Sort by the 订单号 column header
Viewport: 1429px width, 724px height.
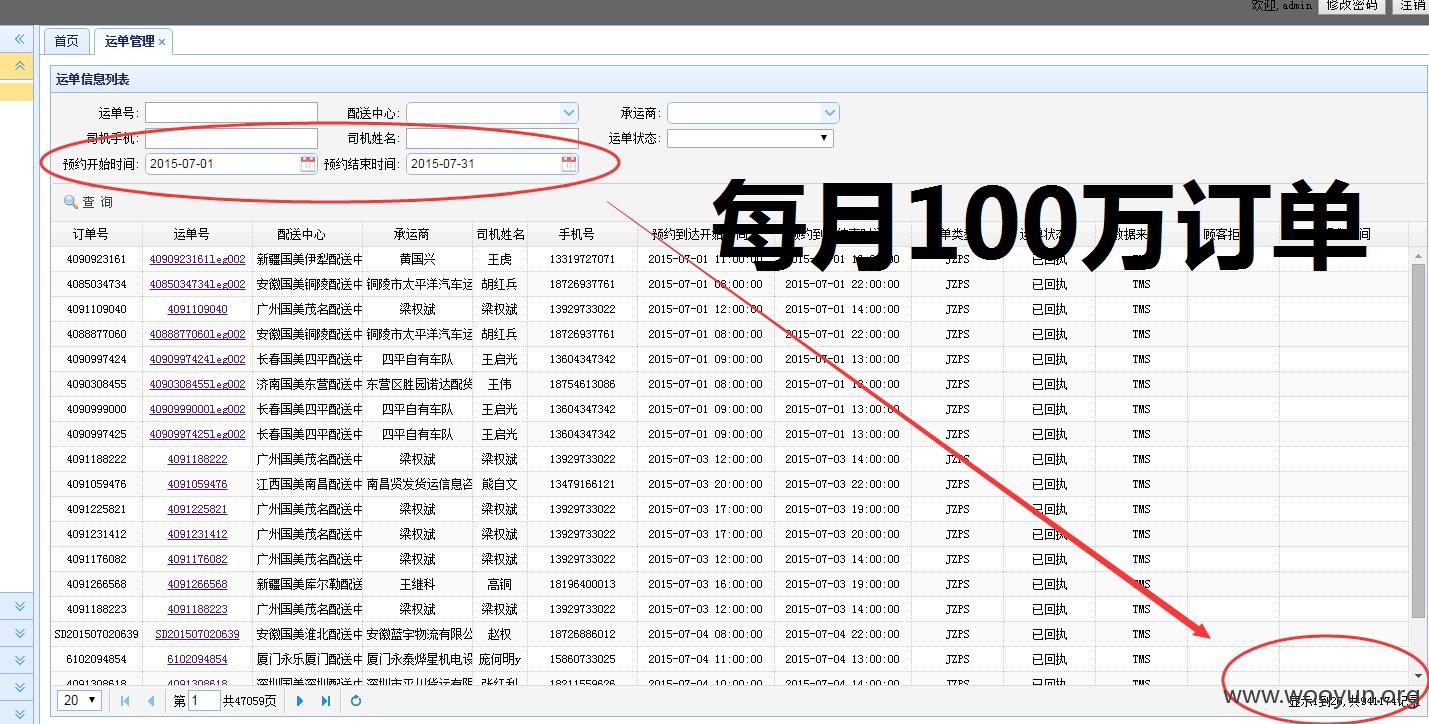(x=96, y=234)
